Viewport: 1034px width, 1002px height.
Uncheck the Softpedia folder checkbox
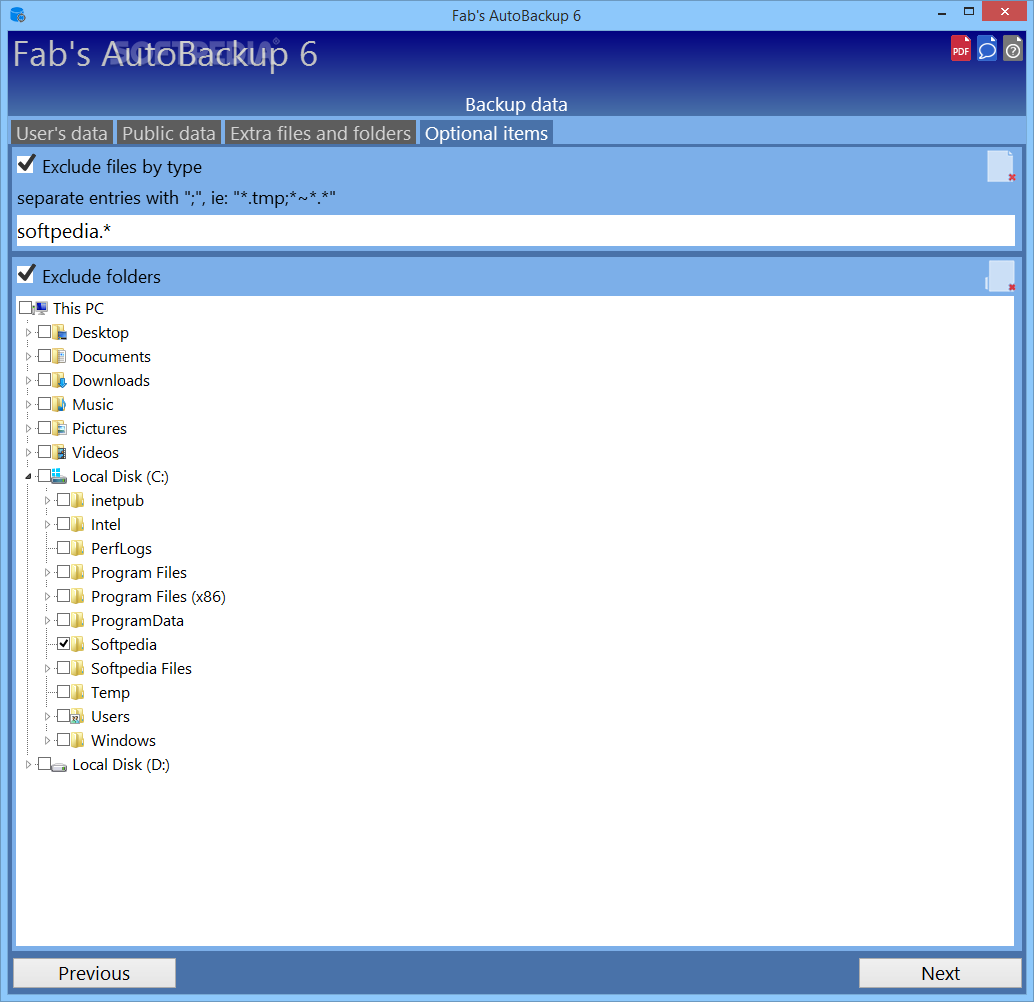tap(63, 643)
